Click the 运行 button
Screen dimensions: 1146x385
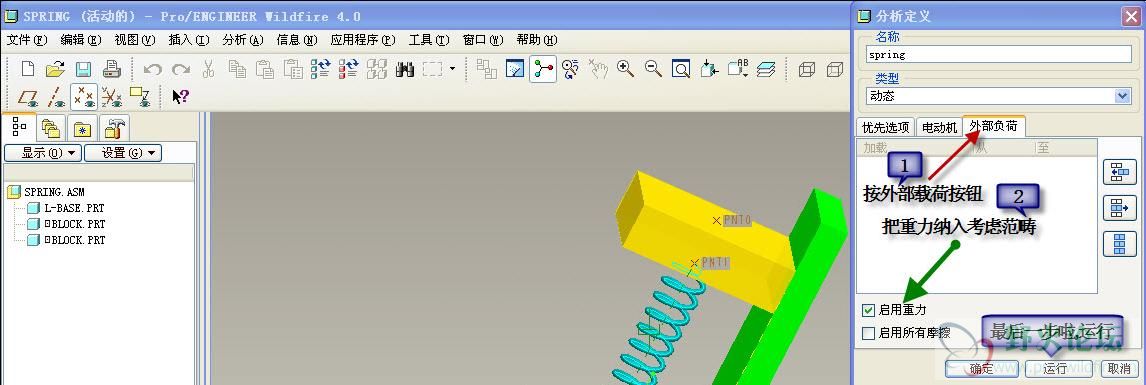coord(1055,368)
